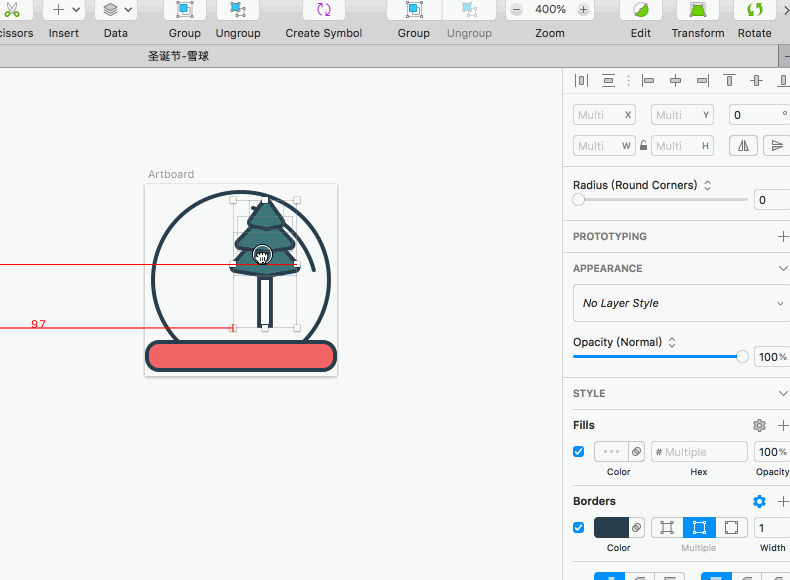Switch to the 圣诞节-雪球 document tab
The image size is (790, 580).
coord(179,56)
